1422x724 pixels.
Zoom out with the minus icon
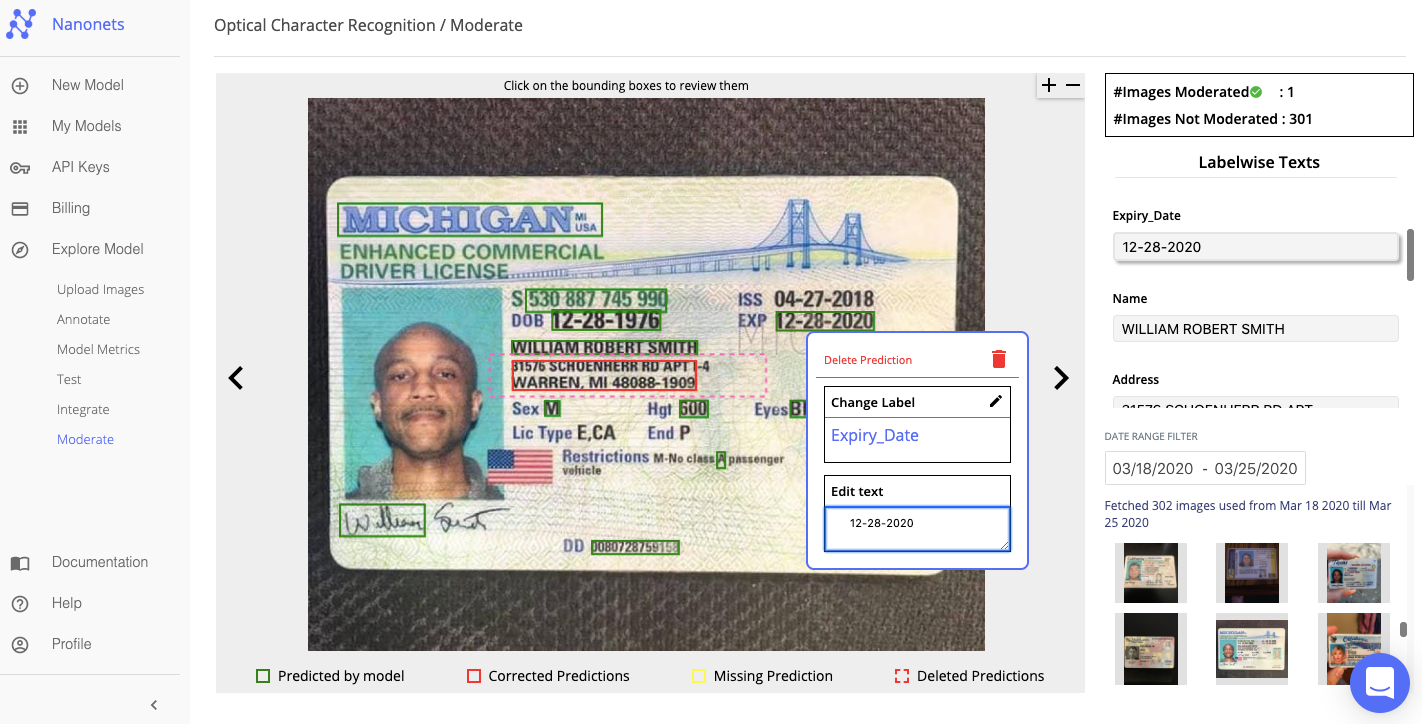[x=1073, y=86]
